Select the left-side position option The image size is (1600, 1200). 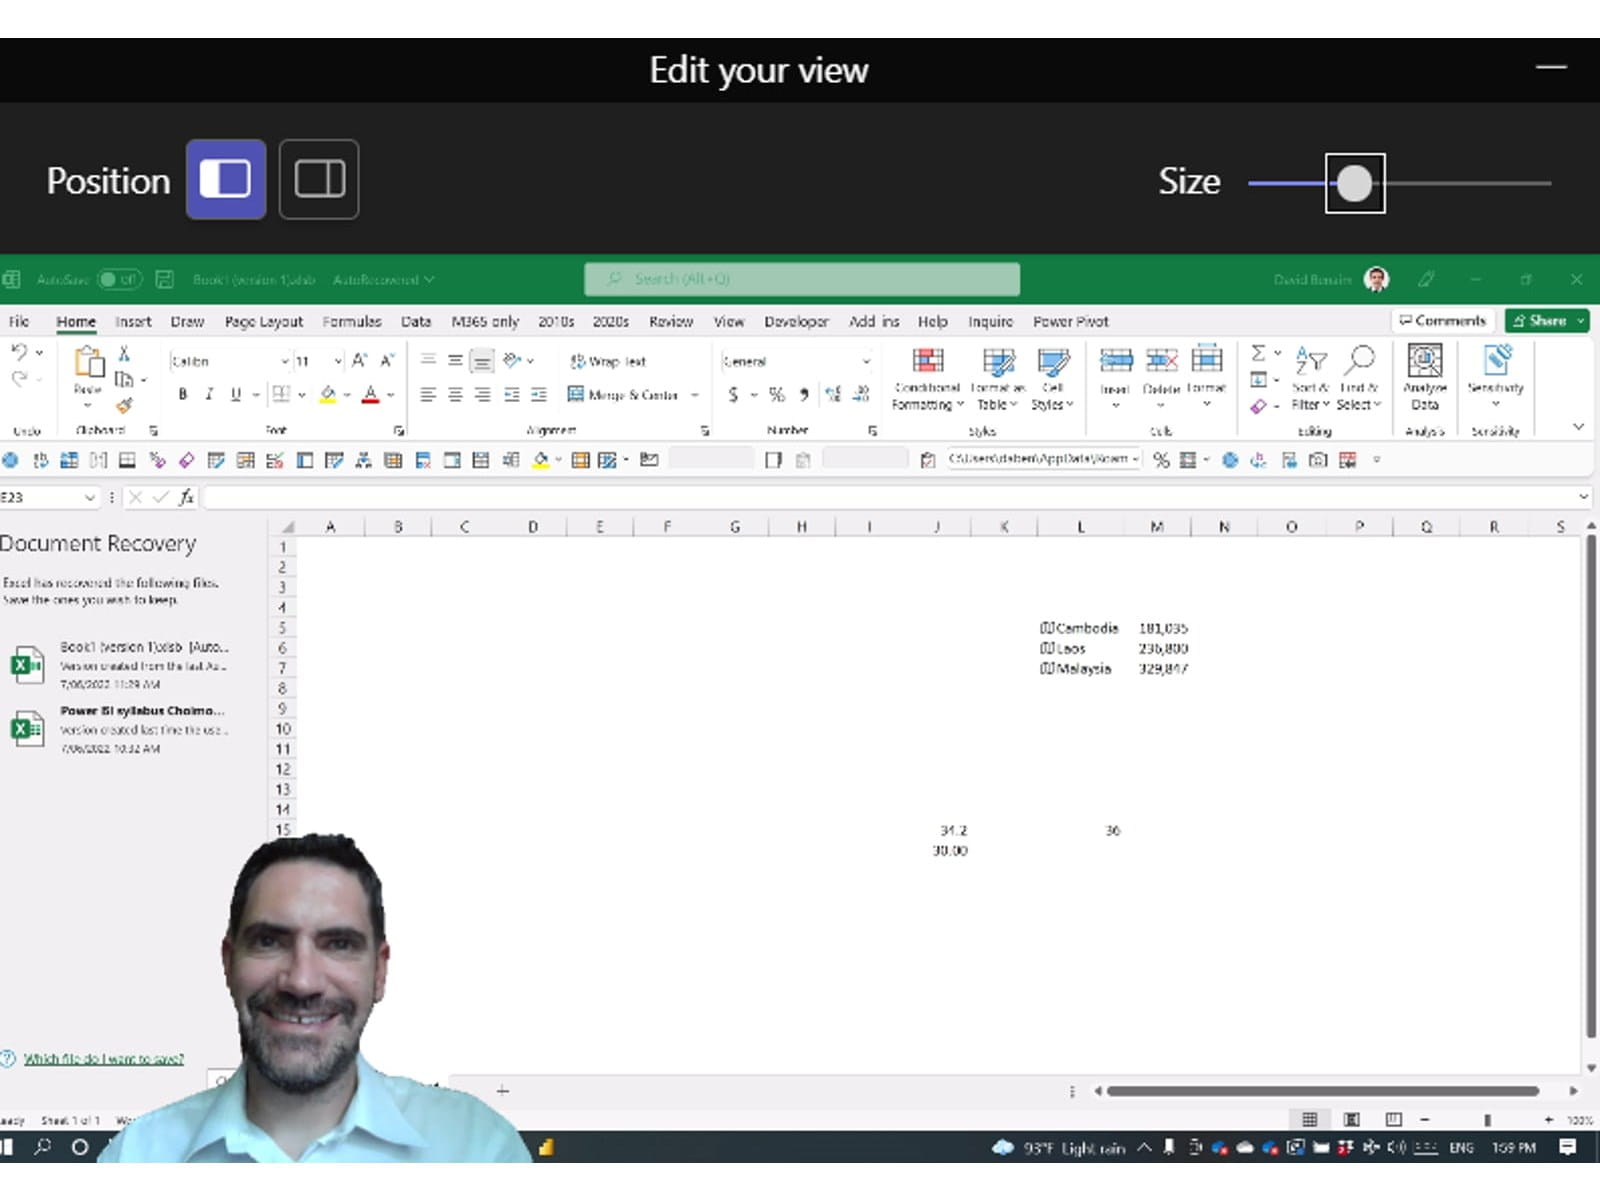226,180
